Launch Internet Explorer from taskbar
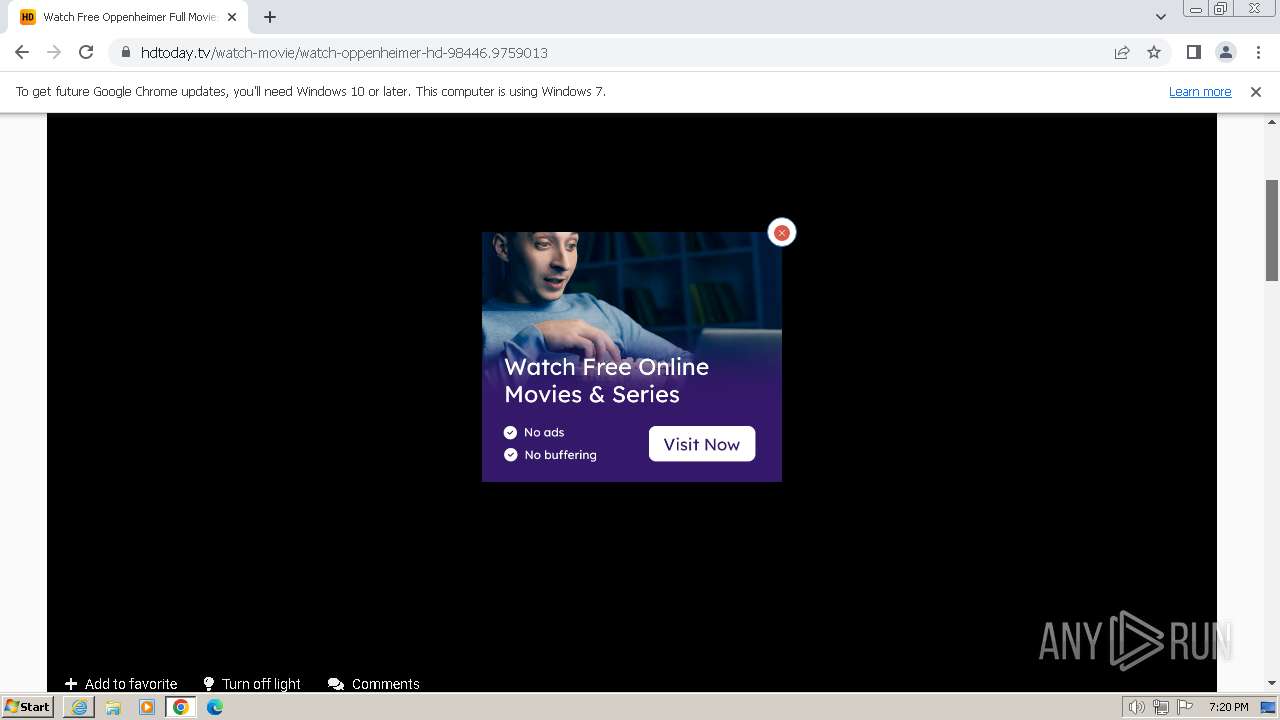 (x=79, y=707)
